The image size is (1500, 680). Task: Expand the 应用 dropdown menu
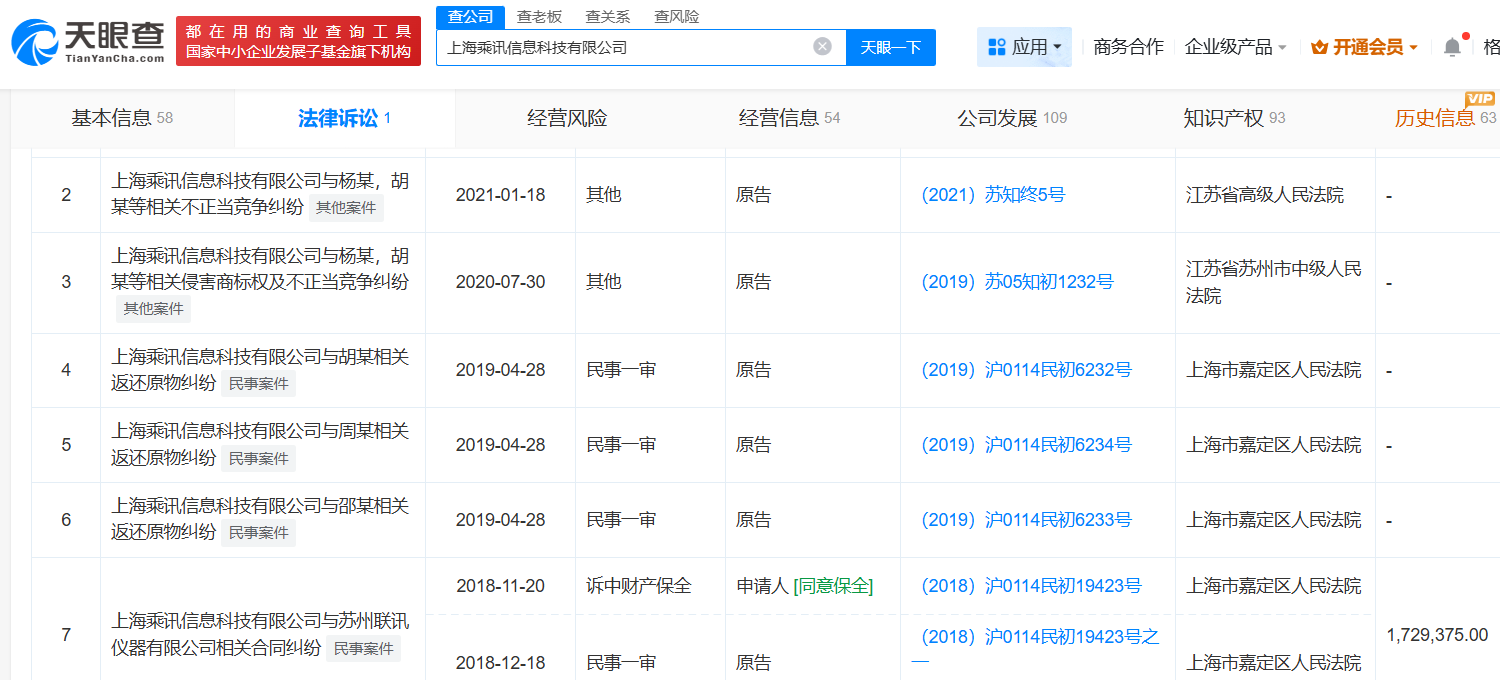point(1024,47)
